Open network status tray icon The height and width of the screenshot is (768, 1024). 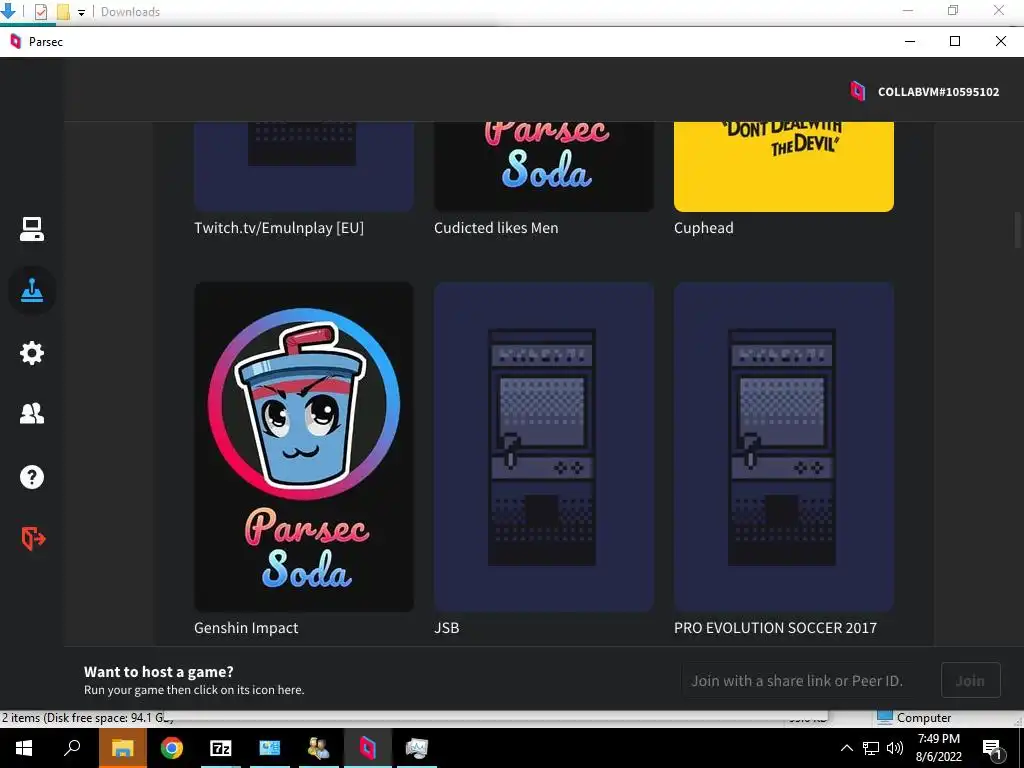tap(871, 748)
